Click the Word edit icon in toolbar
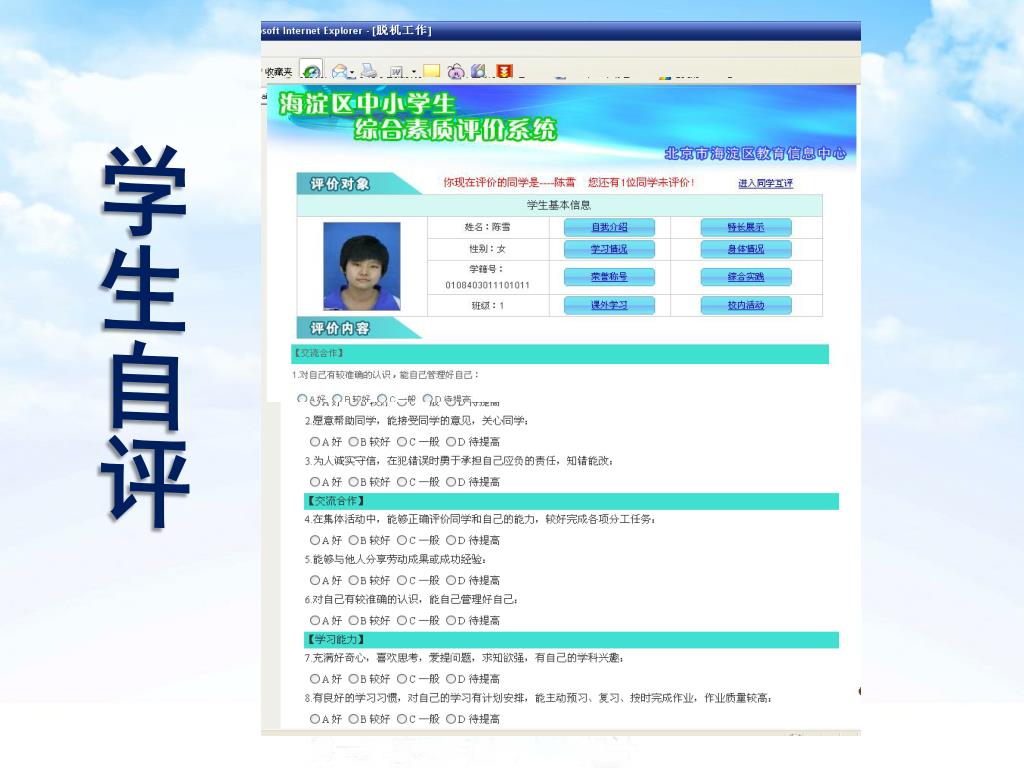 pyautogui.click(x=396, y=71)
